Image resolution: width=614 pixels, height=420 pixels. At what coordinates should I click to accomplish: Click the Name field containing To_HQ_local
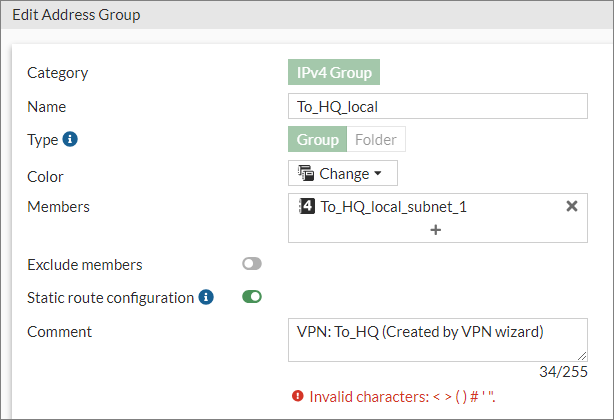click(x=438, y=106)
